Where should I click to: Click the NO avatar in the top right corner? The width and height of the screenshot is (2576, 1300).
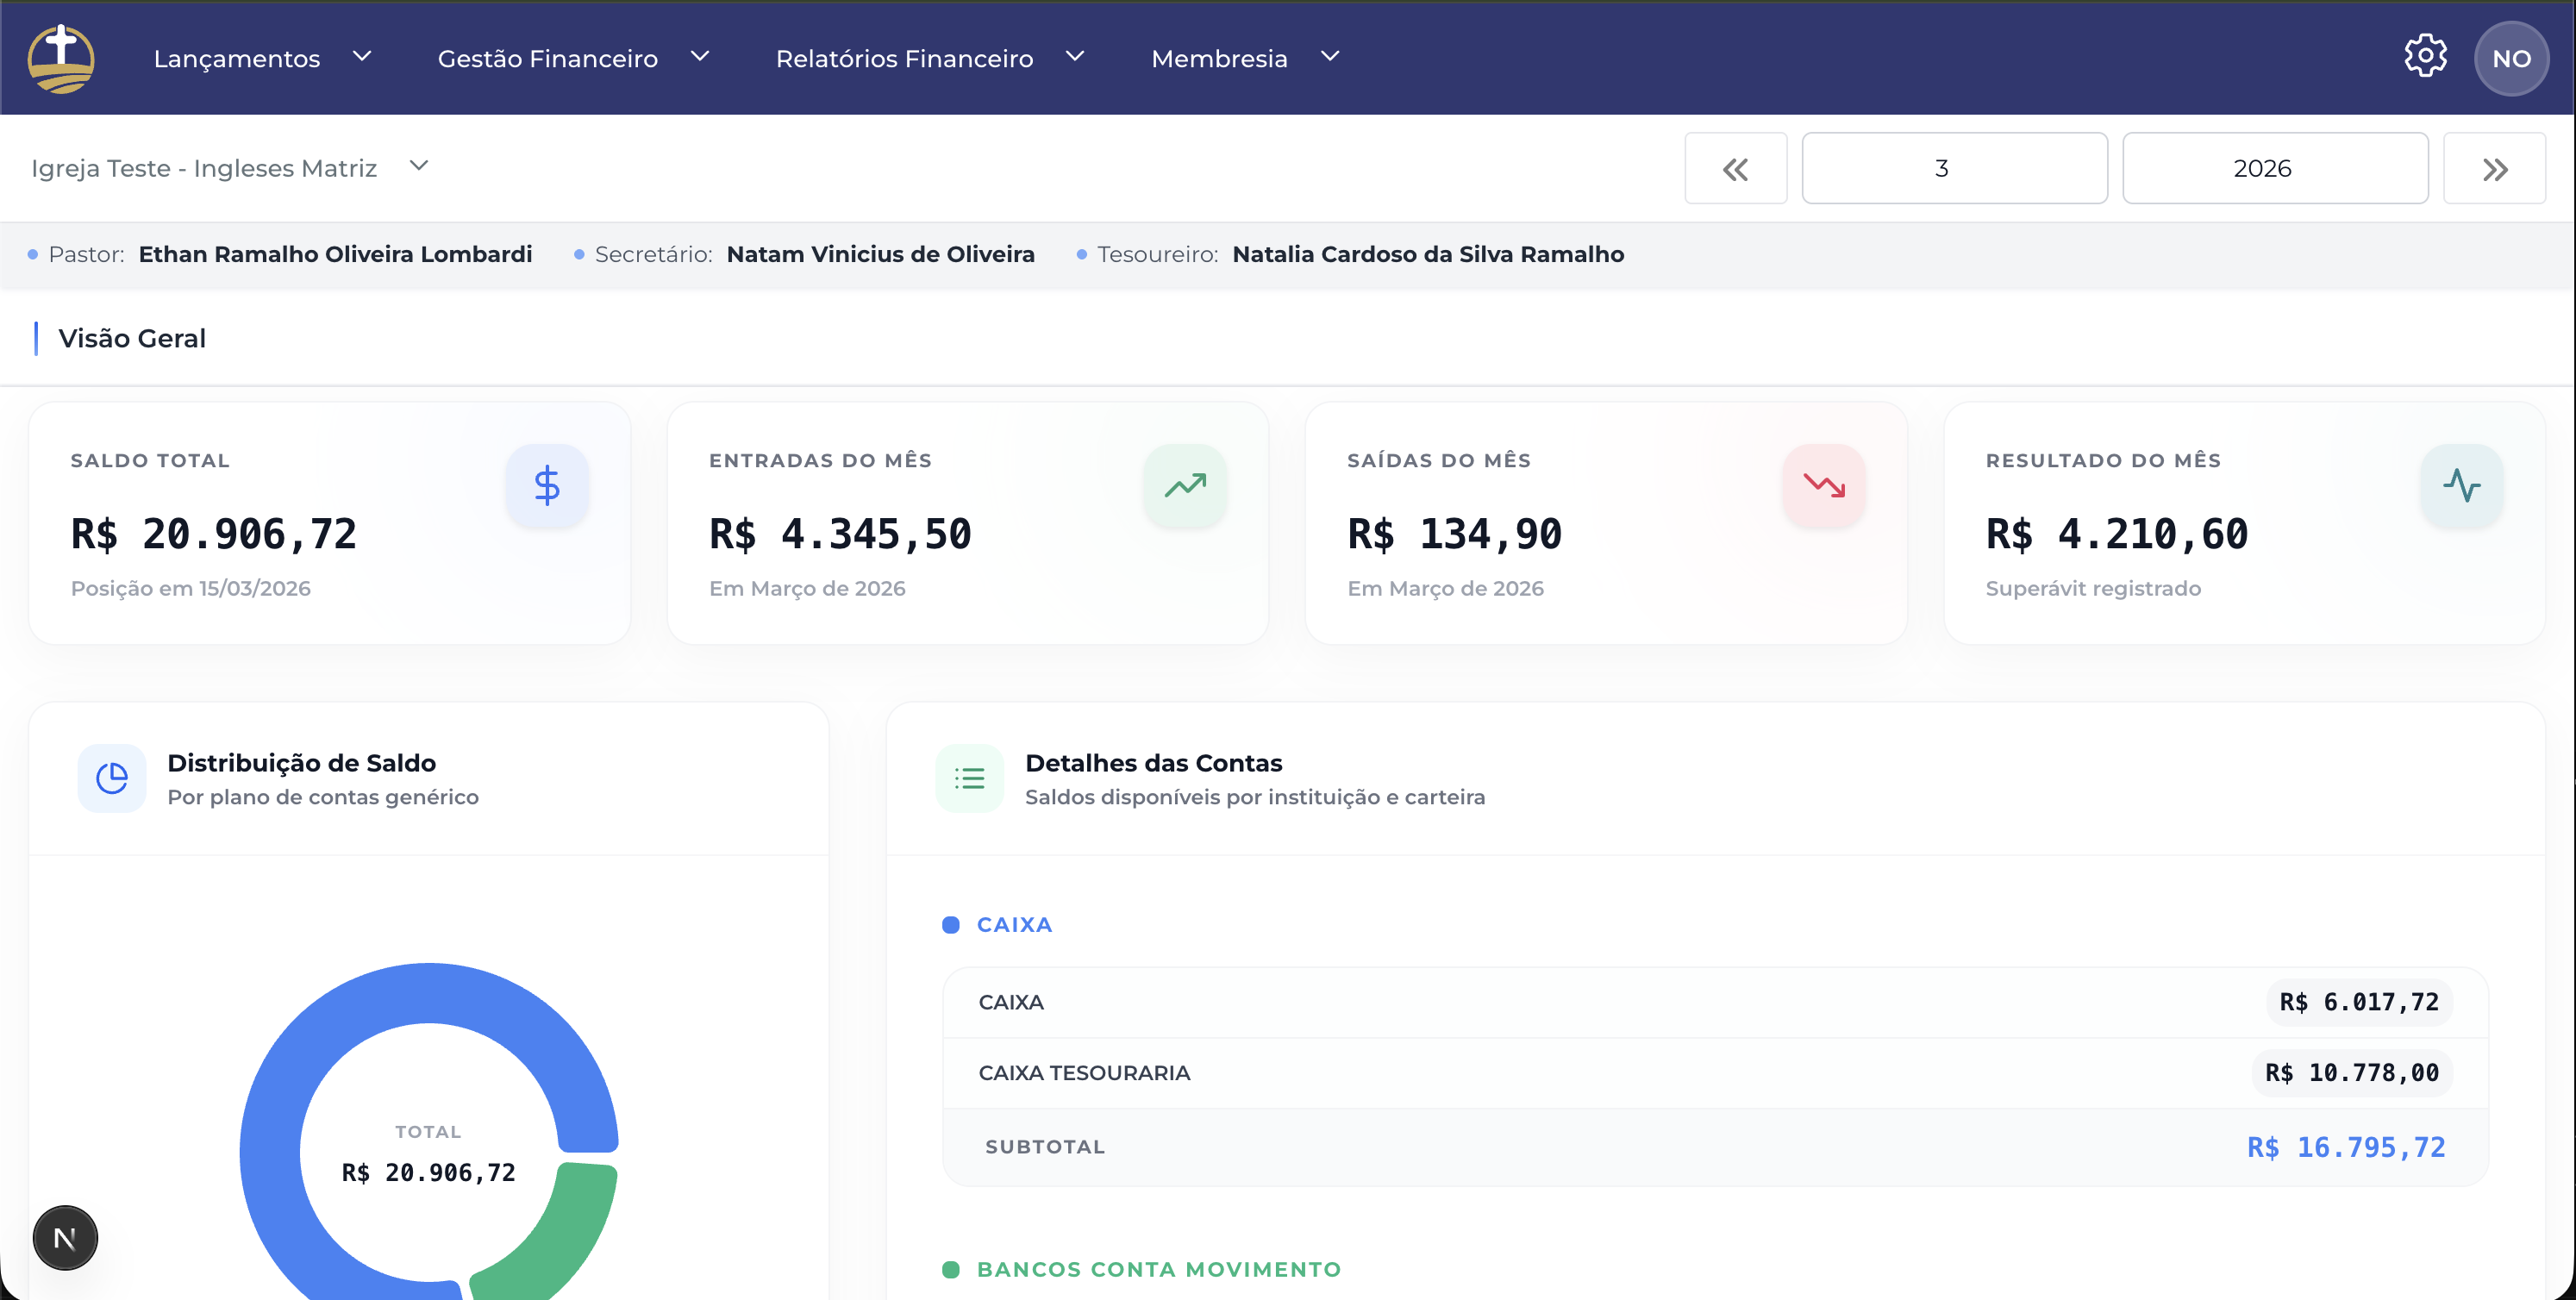click(x=2511, y=58)
